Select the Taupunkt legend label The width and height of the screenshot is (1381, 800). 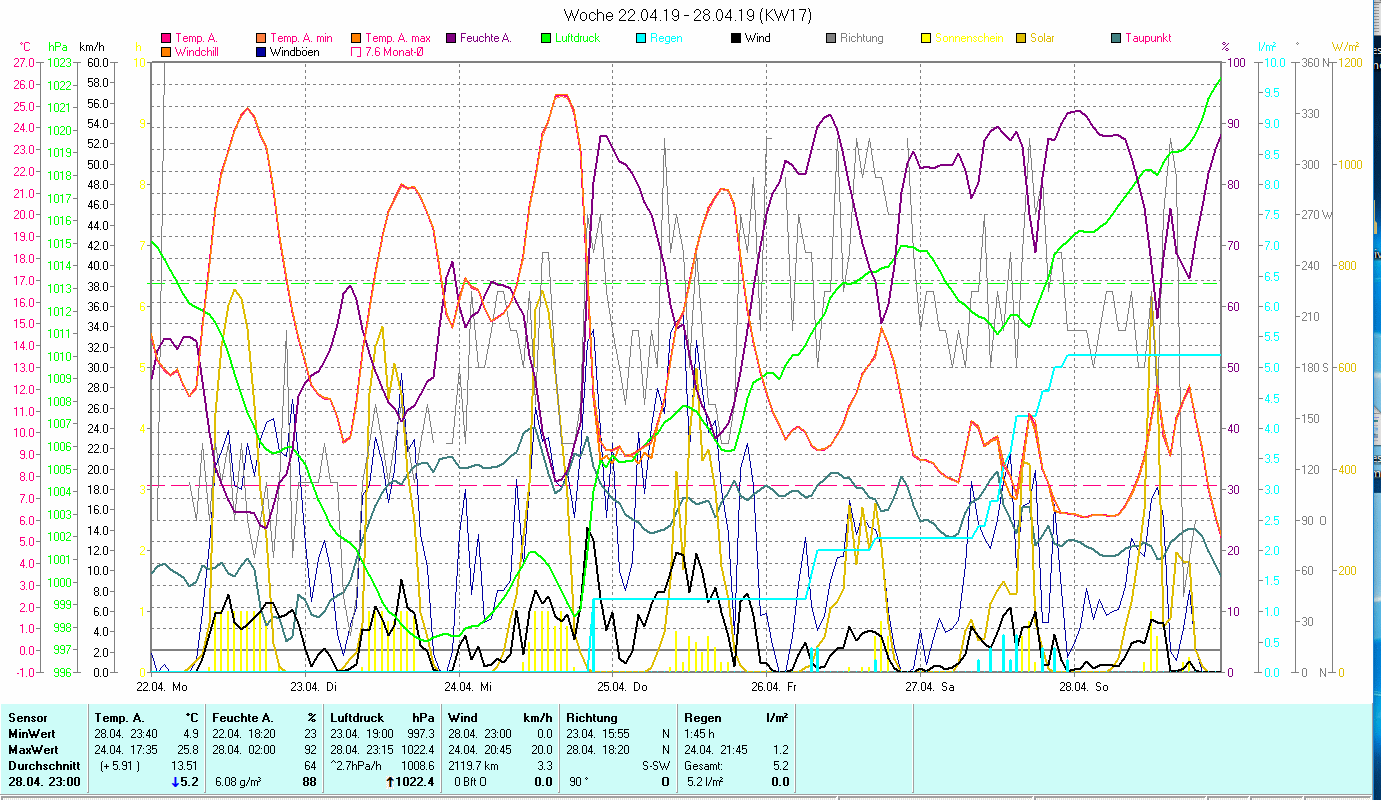pyautogui.click(x=1148, y=38)
